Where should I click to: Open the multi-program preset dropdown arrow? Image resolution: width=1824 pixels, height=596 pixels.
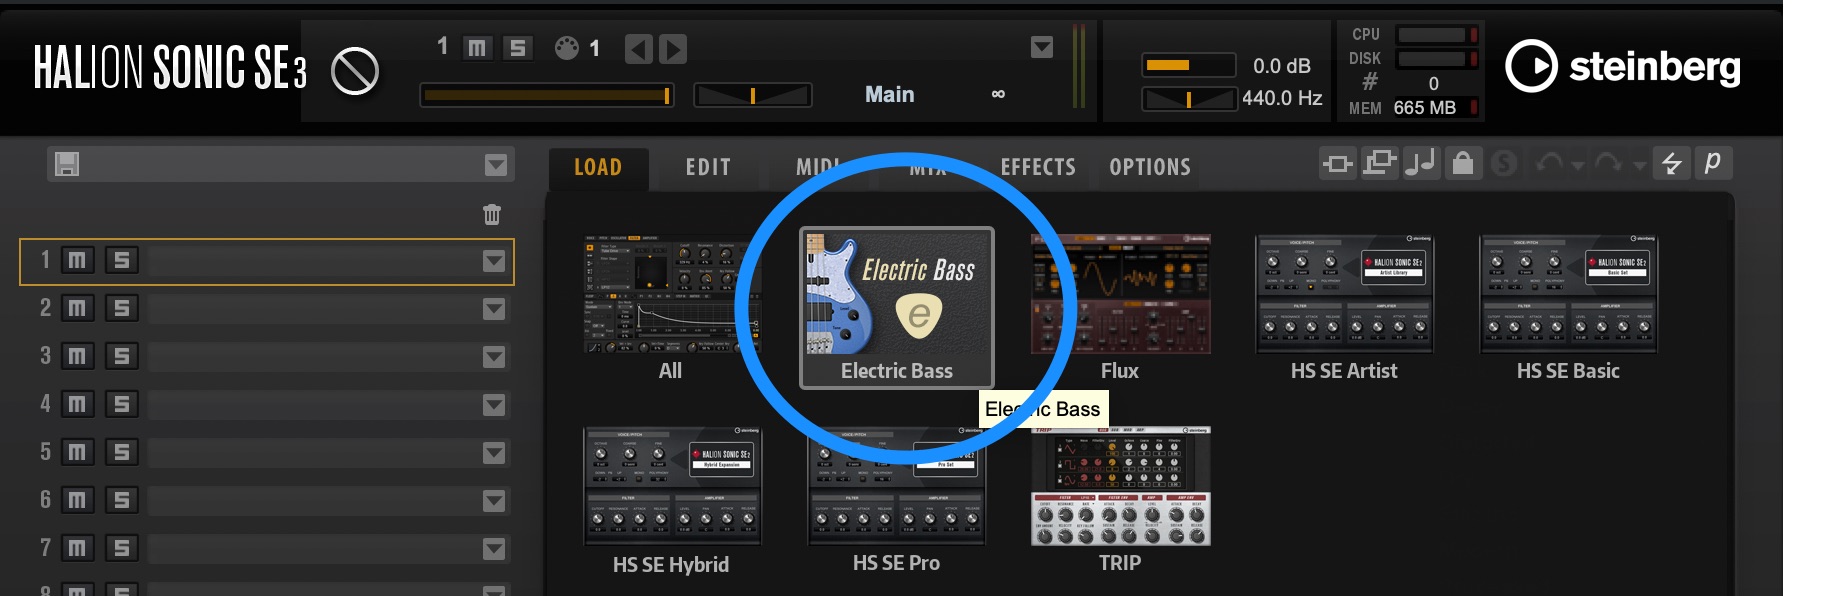(496, 165)
